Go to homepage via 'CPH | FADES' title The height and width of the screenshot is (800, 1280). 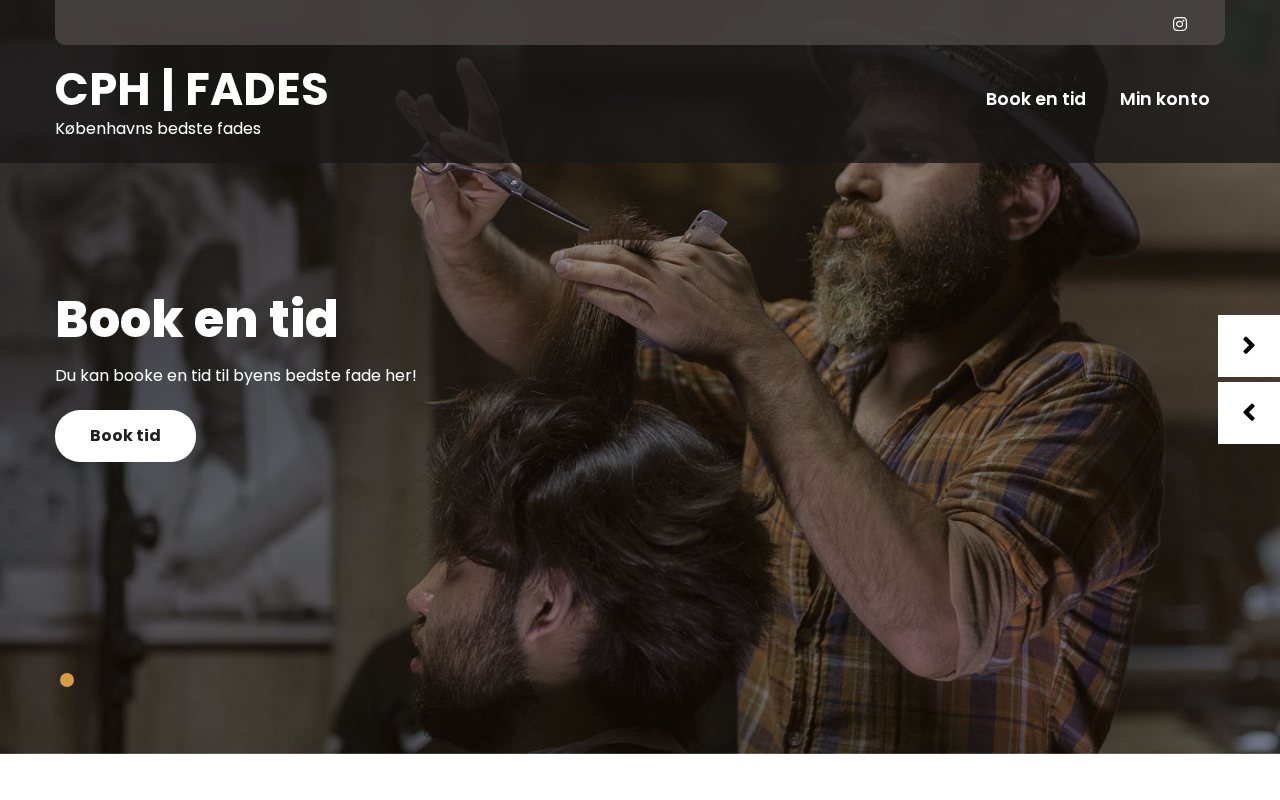(x=192, y=90)
